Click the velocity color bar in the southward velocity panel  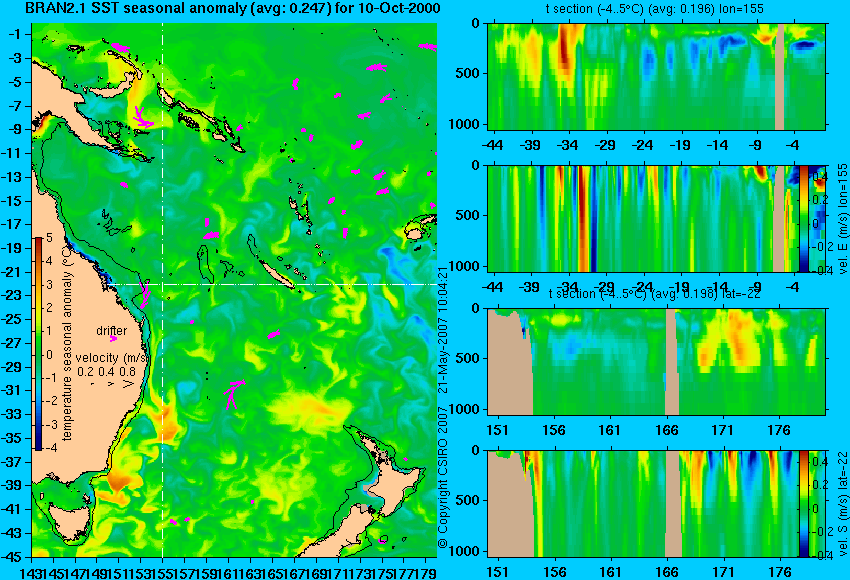[803, 504]
